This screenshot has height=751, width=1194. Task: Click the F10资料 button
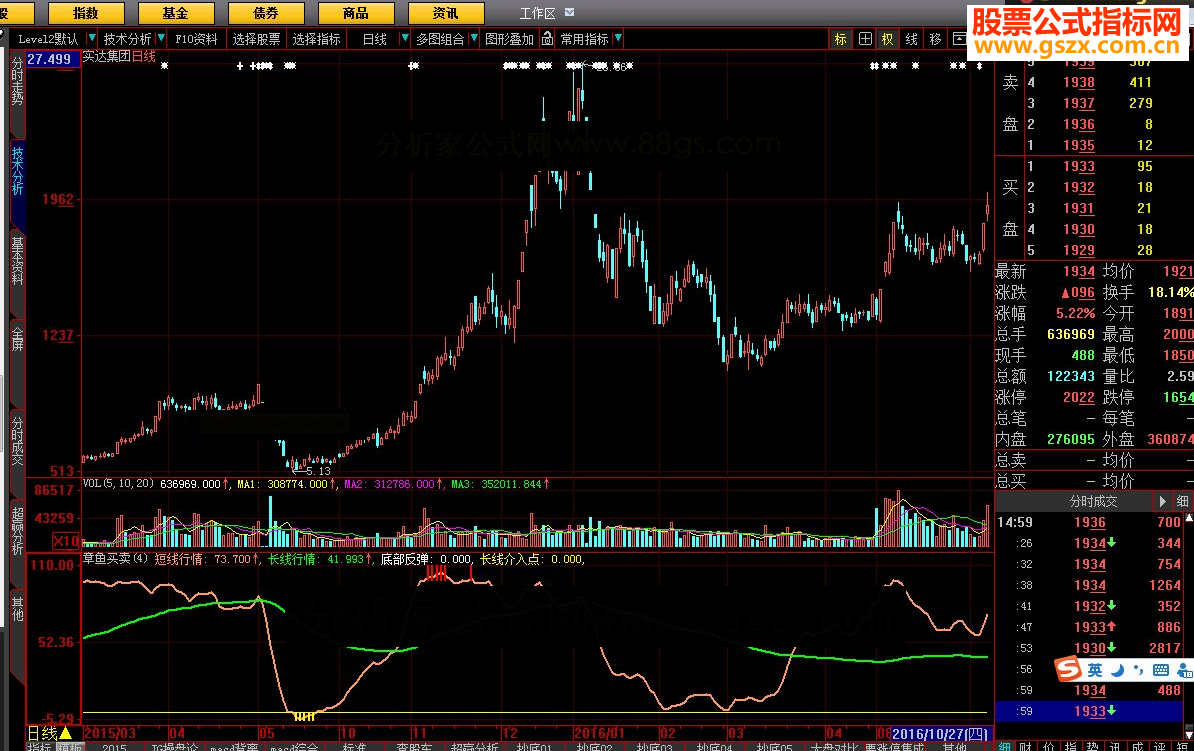[x=196, y=39]
